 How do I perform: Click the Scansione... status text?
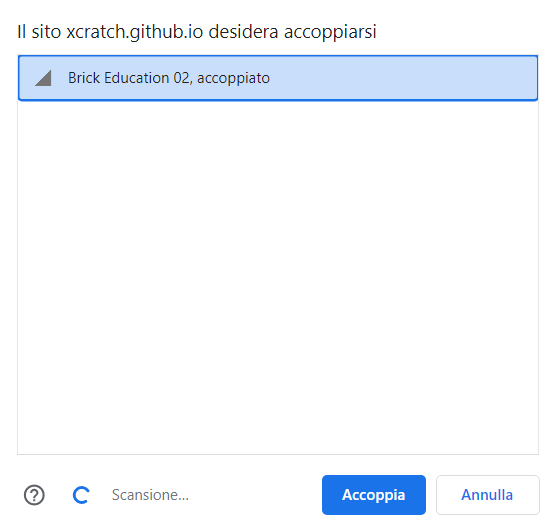pyautogui.click(x=150, y=495)
